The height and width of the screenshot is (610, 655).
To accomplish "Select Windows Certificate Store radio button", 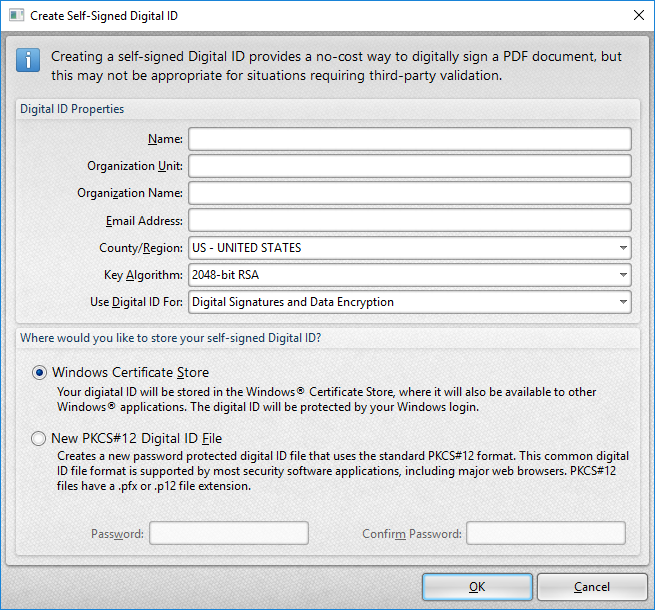I will [39, 373].
